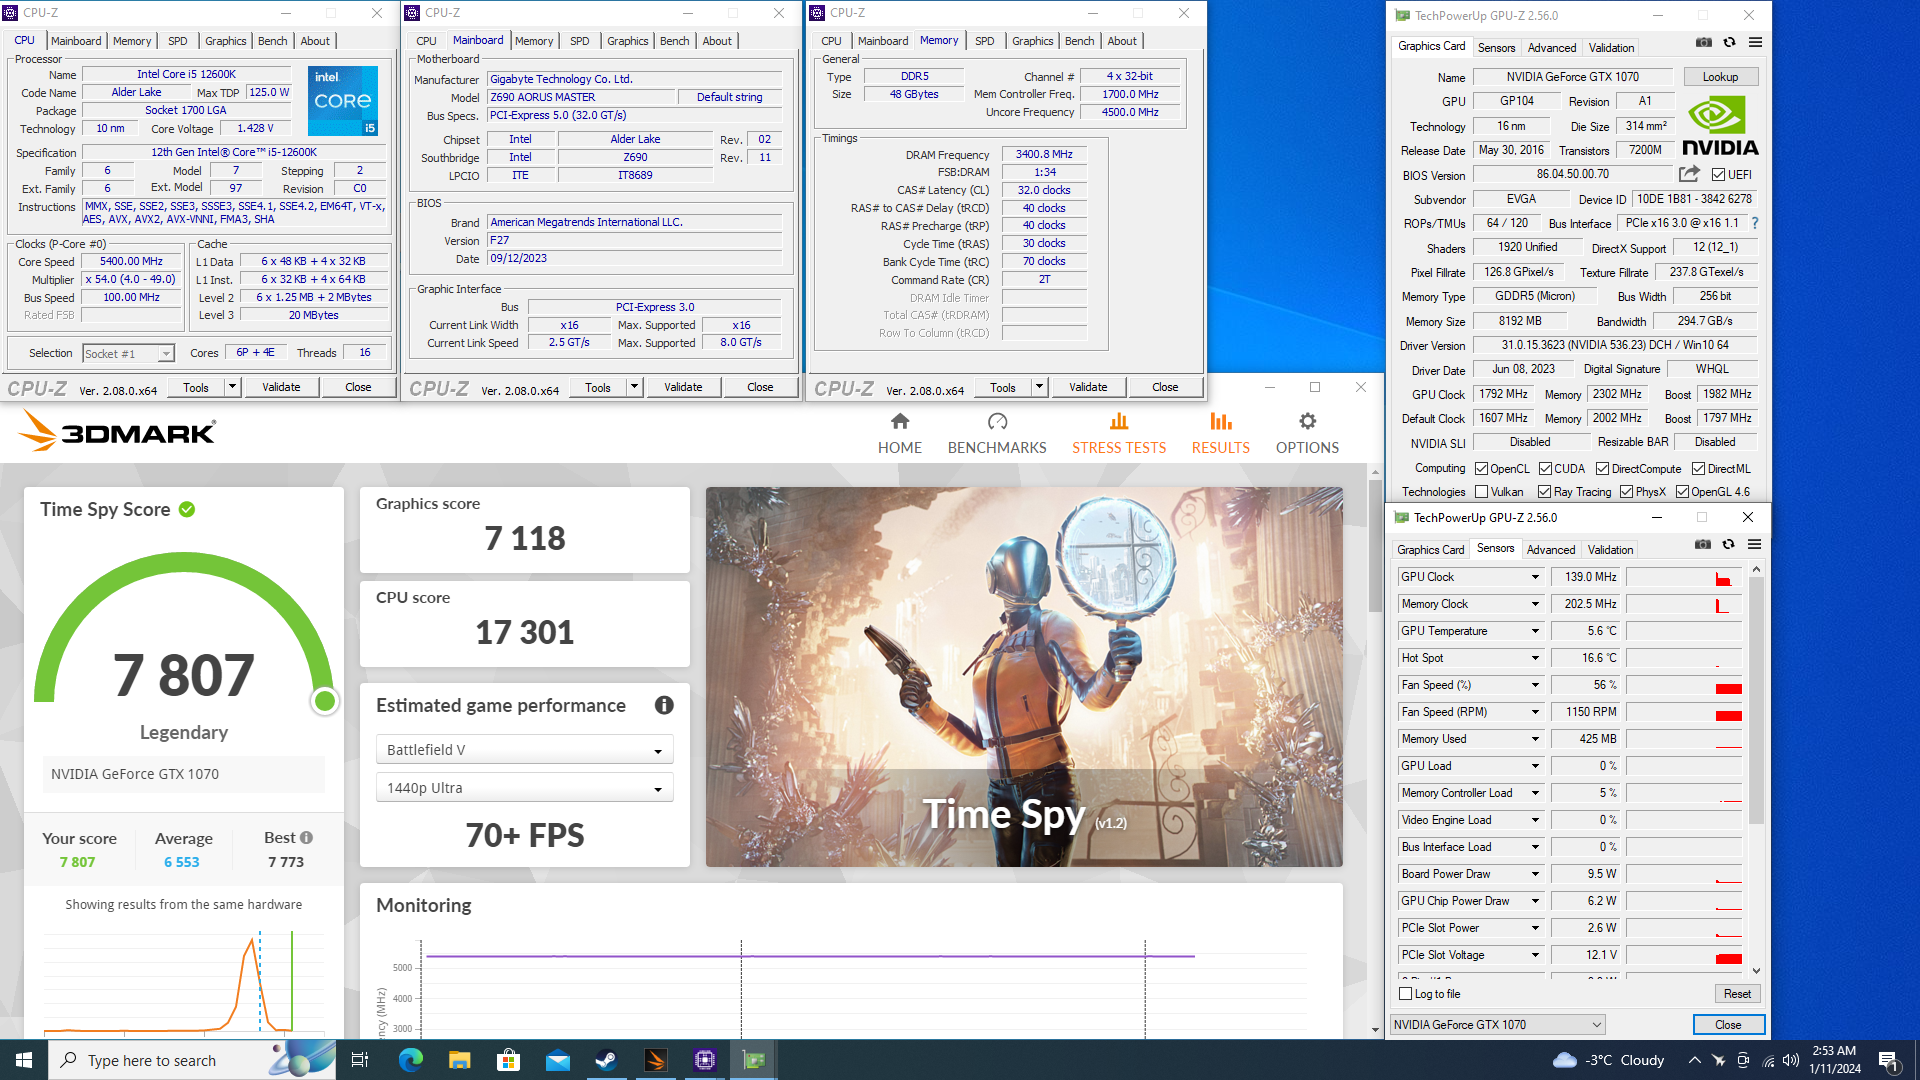Launch Microsoft Edge from taskbar
Image resolution: width=1920 pixels, height=1080 pixels.
pyautogui.click(x=410, y=1060)
